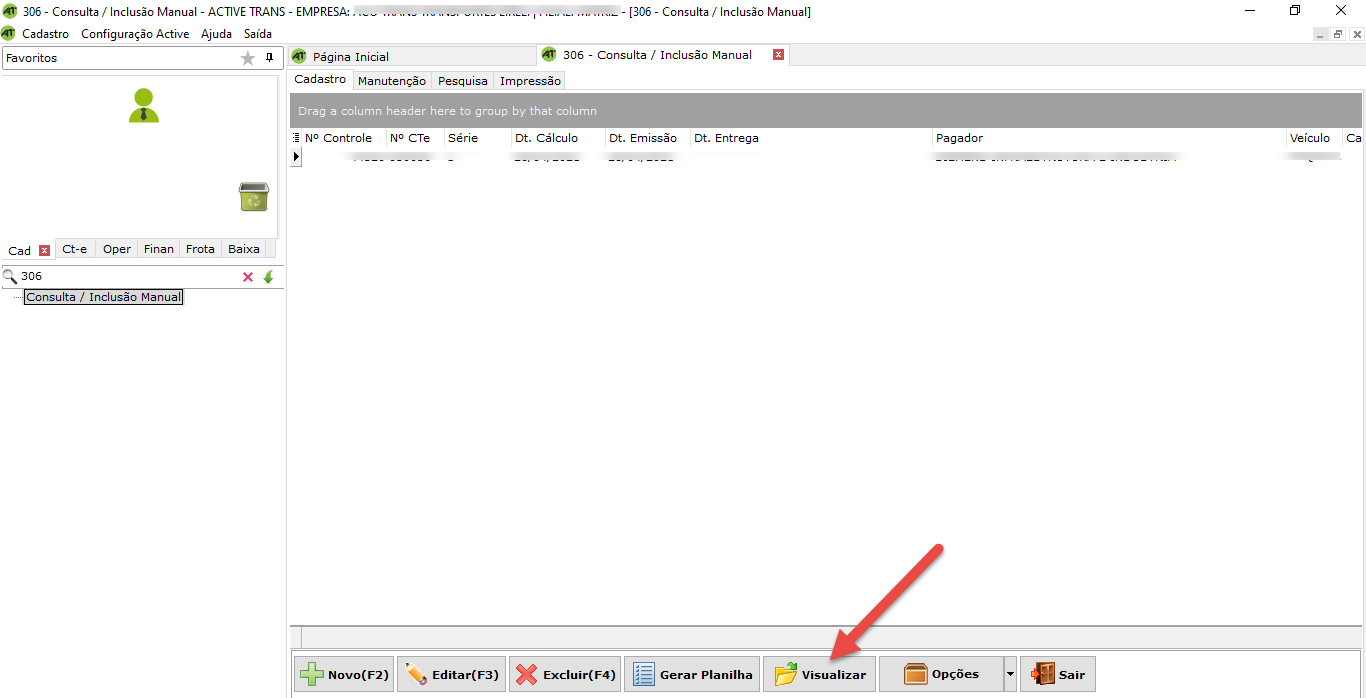Open the Configuração Active menu

tap(135, 34)
